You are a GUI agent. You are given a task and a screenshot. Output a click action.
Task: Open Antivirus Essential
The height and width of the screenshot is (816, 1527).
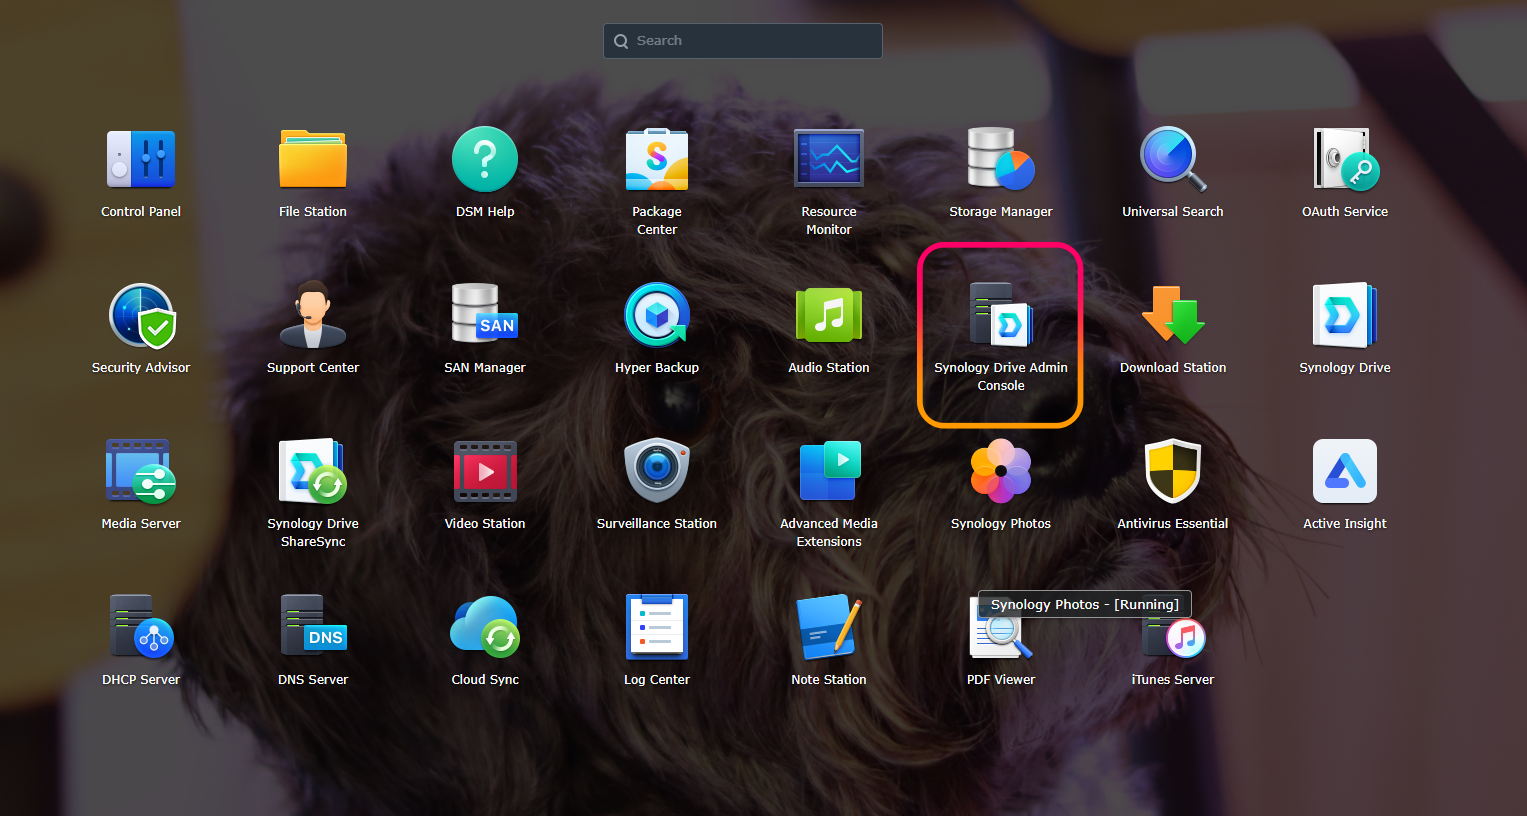(1173, 472)
